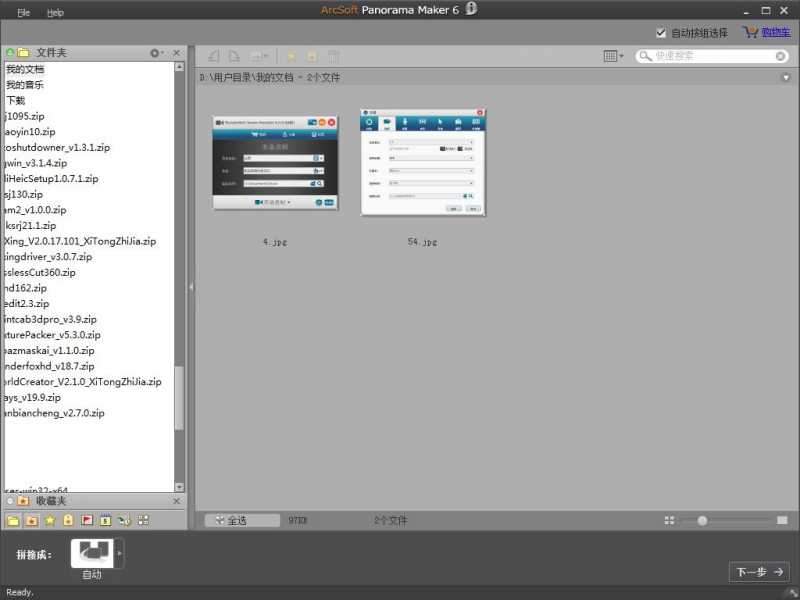800x600 pixels.
Task: Open the shopping cart (购物车) icon
Action: (750, 32)
